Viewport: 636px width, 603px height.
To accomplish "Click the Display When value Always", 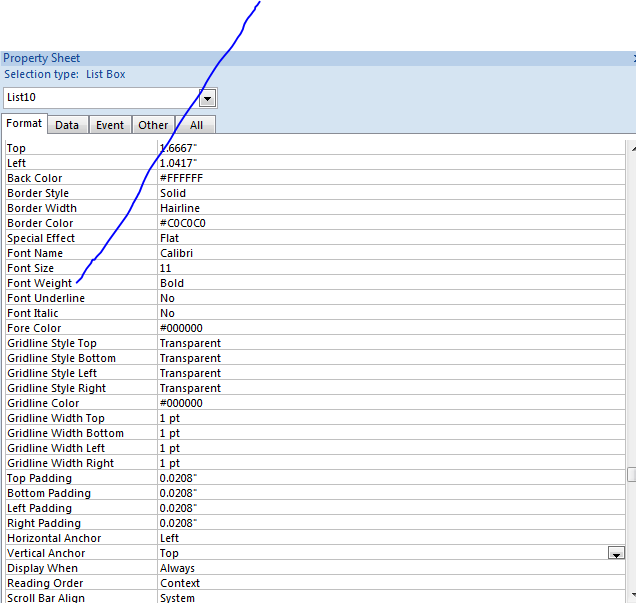I will click(177, 569).
